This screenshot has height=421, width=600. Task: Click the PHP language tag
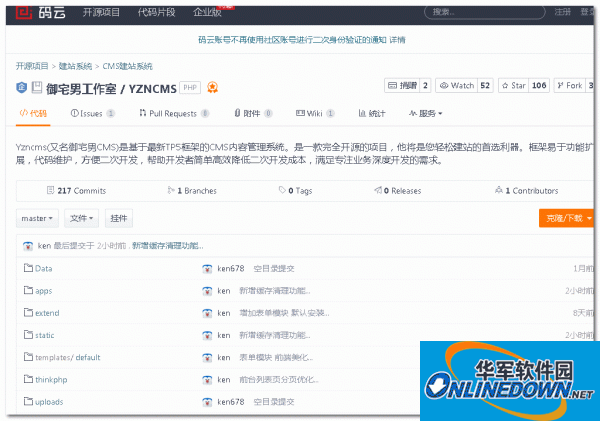(190, 88)
